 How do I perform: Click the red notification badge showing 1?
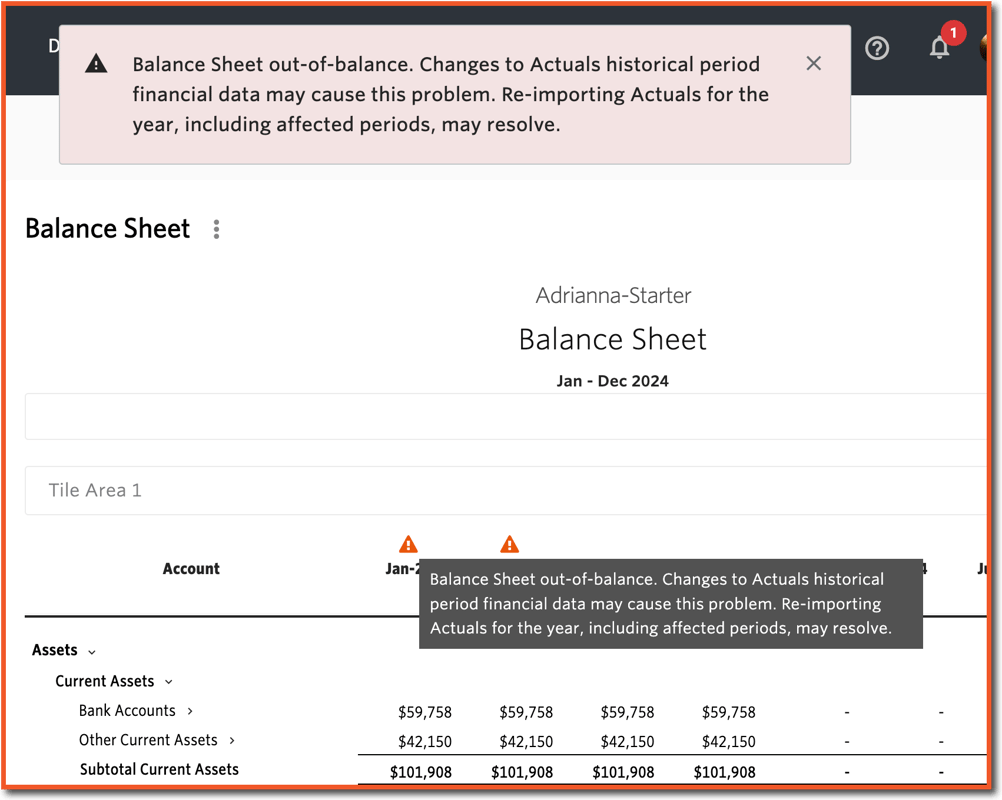[952, 32]
